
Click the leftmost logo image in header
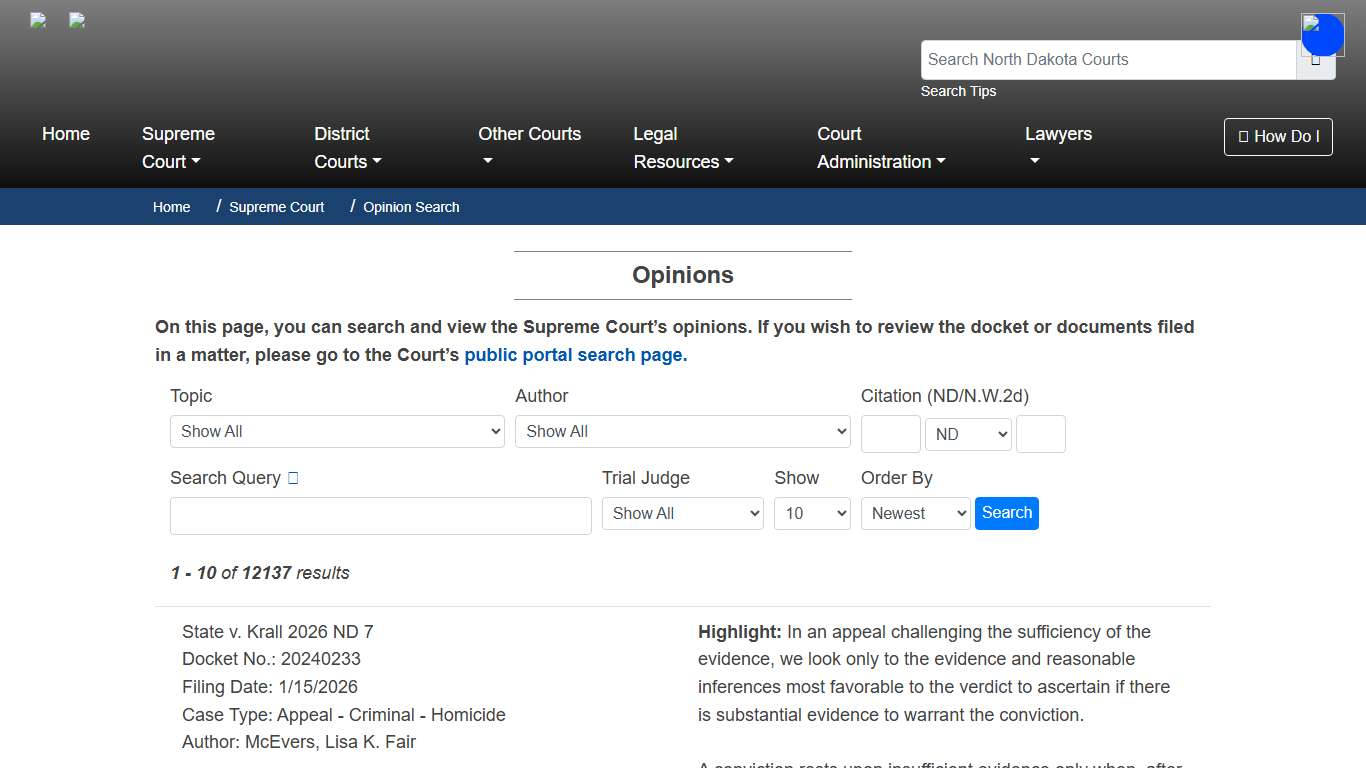[38, 20]
